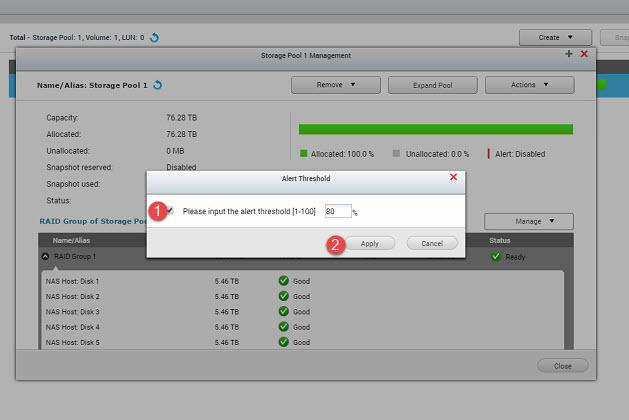Close the Storage Pool 1 Management window
This screenshot has height=420, width=629.
pyautogui.click(x=584, y=54)
